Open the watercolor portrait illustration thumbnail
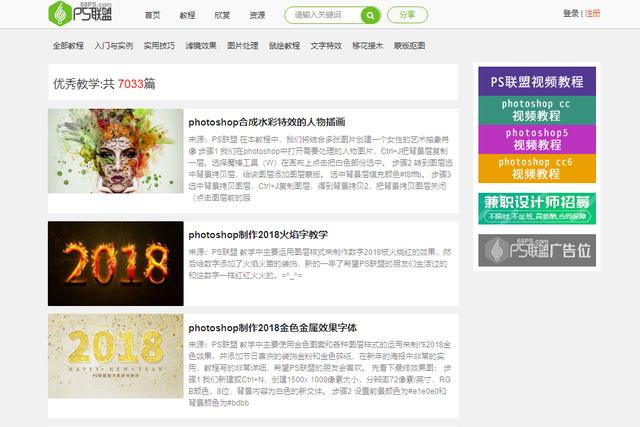The width and height of the screenshot is (640, 427). pos(116,151)
